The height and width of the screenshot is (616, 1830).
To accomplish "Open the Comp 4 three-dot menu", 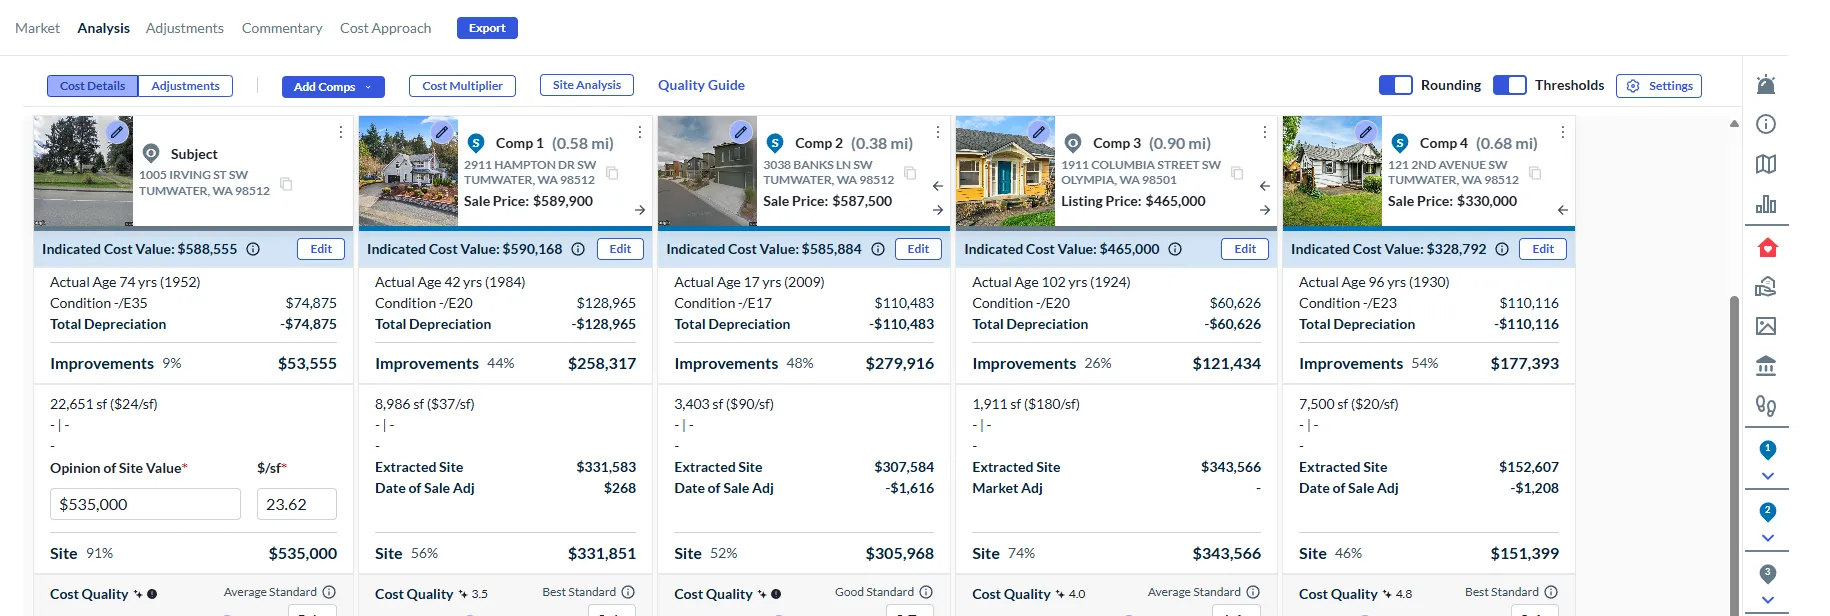I will 1562,132.
